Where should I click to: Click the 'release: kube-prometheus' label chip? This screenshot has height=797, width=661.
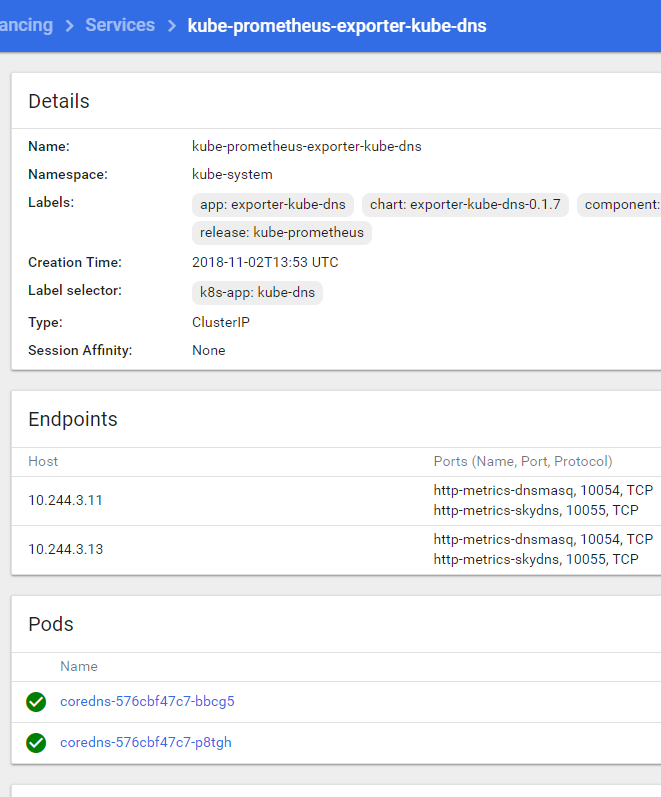[282, 232]
